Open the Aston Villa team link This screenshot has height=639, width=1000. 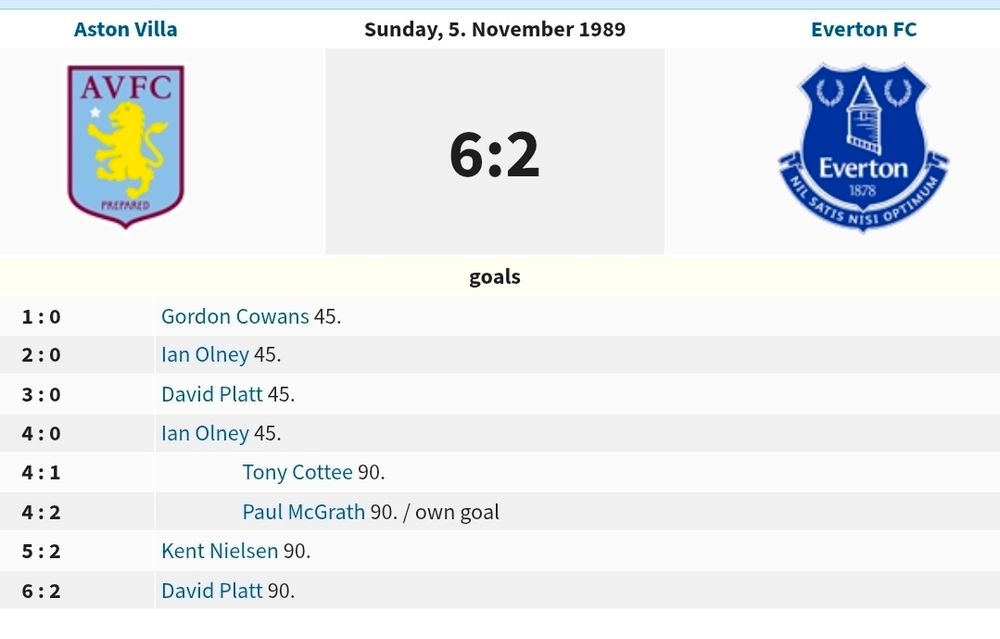pyautogui.click(x=126, y=29)
